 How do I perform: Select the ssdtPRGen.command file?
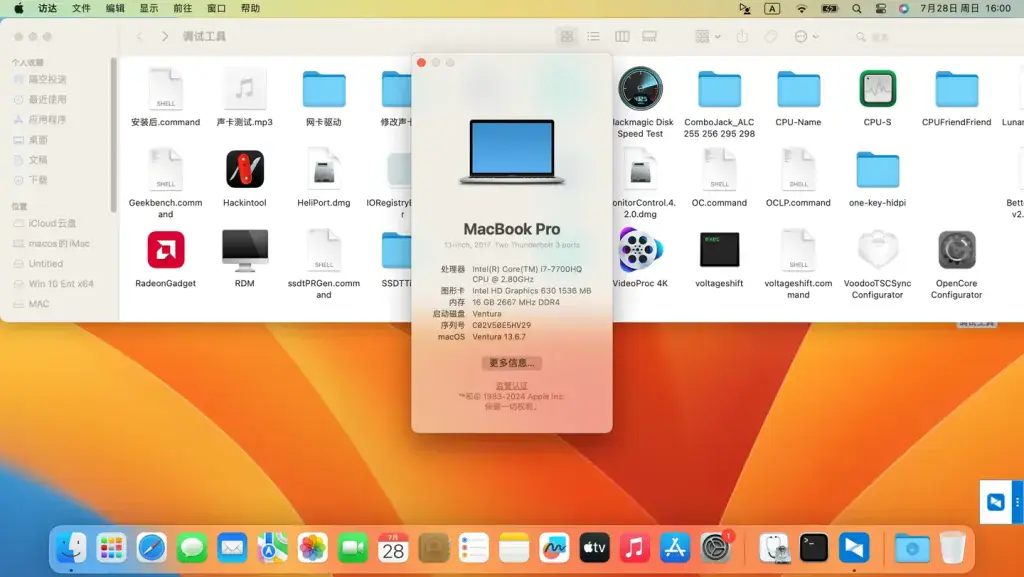click(x=324, y=249)
